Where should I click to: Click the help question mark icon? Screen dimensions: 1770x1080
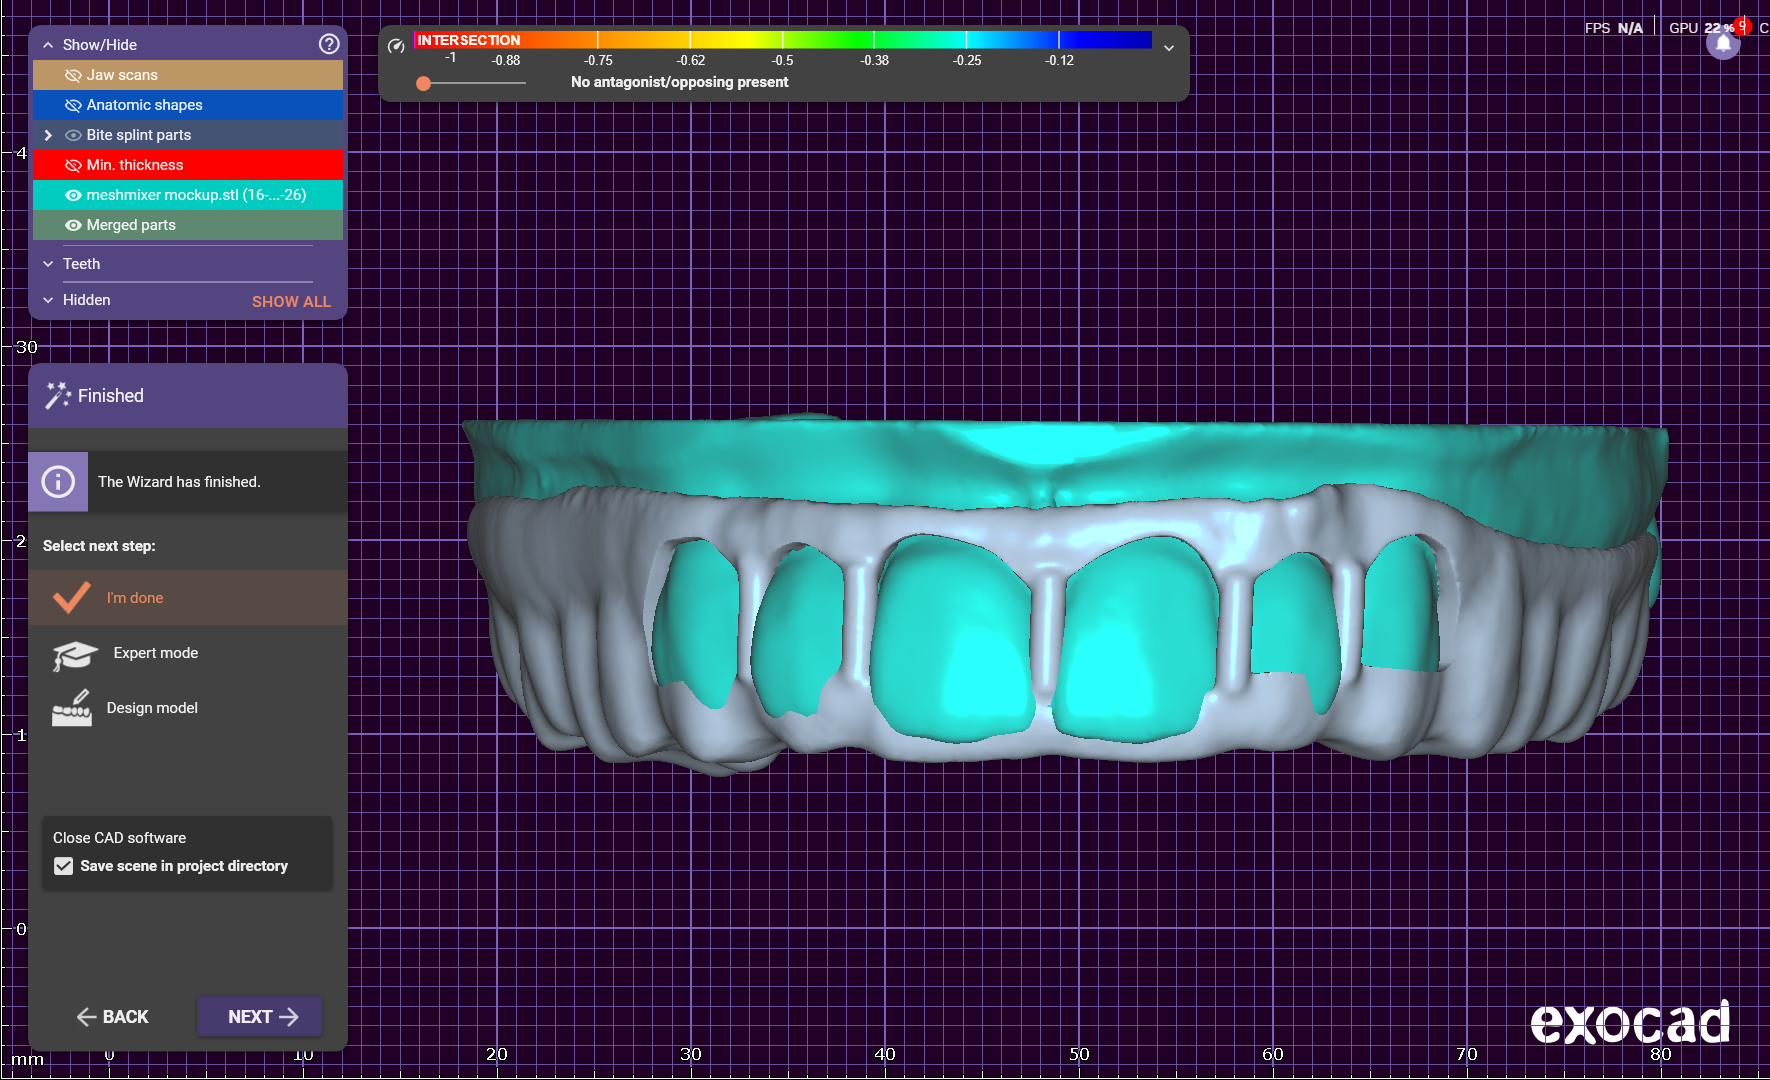pyautogui.click(x=329, y=44)
